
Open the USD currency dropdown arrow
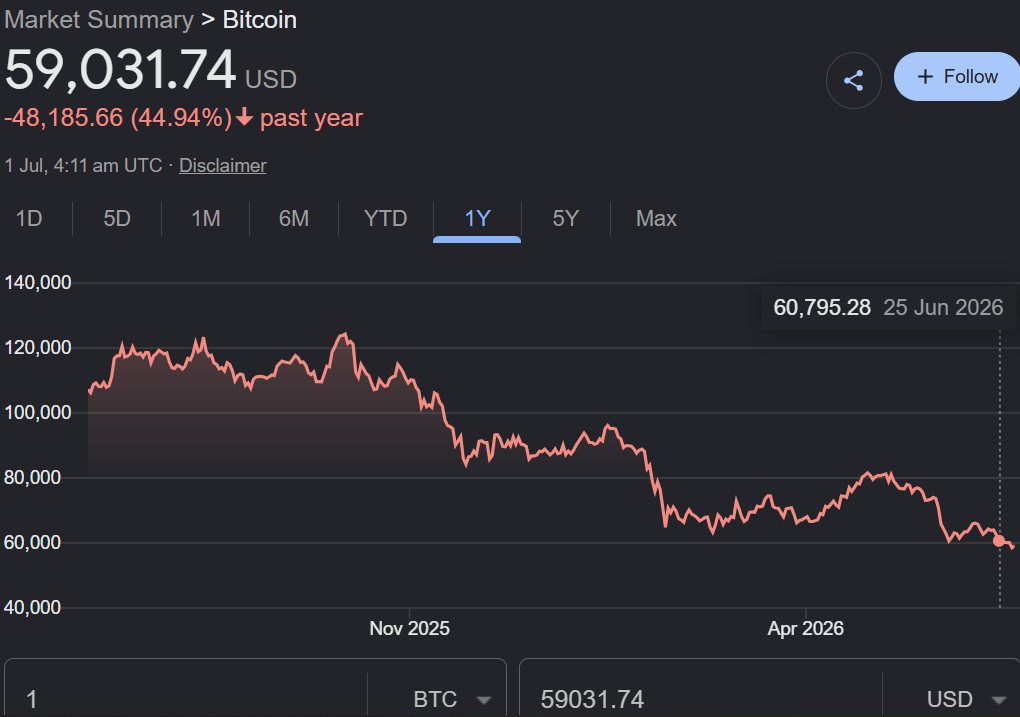point(999,700)
